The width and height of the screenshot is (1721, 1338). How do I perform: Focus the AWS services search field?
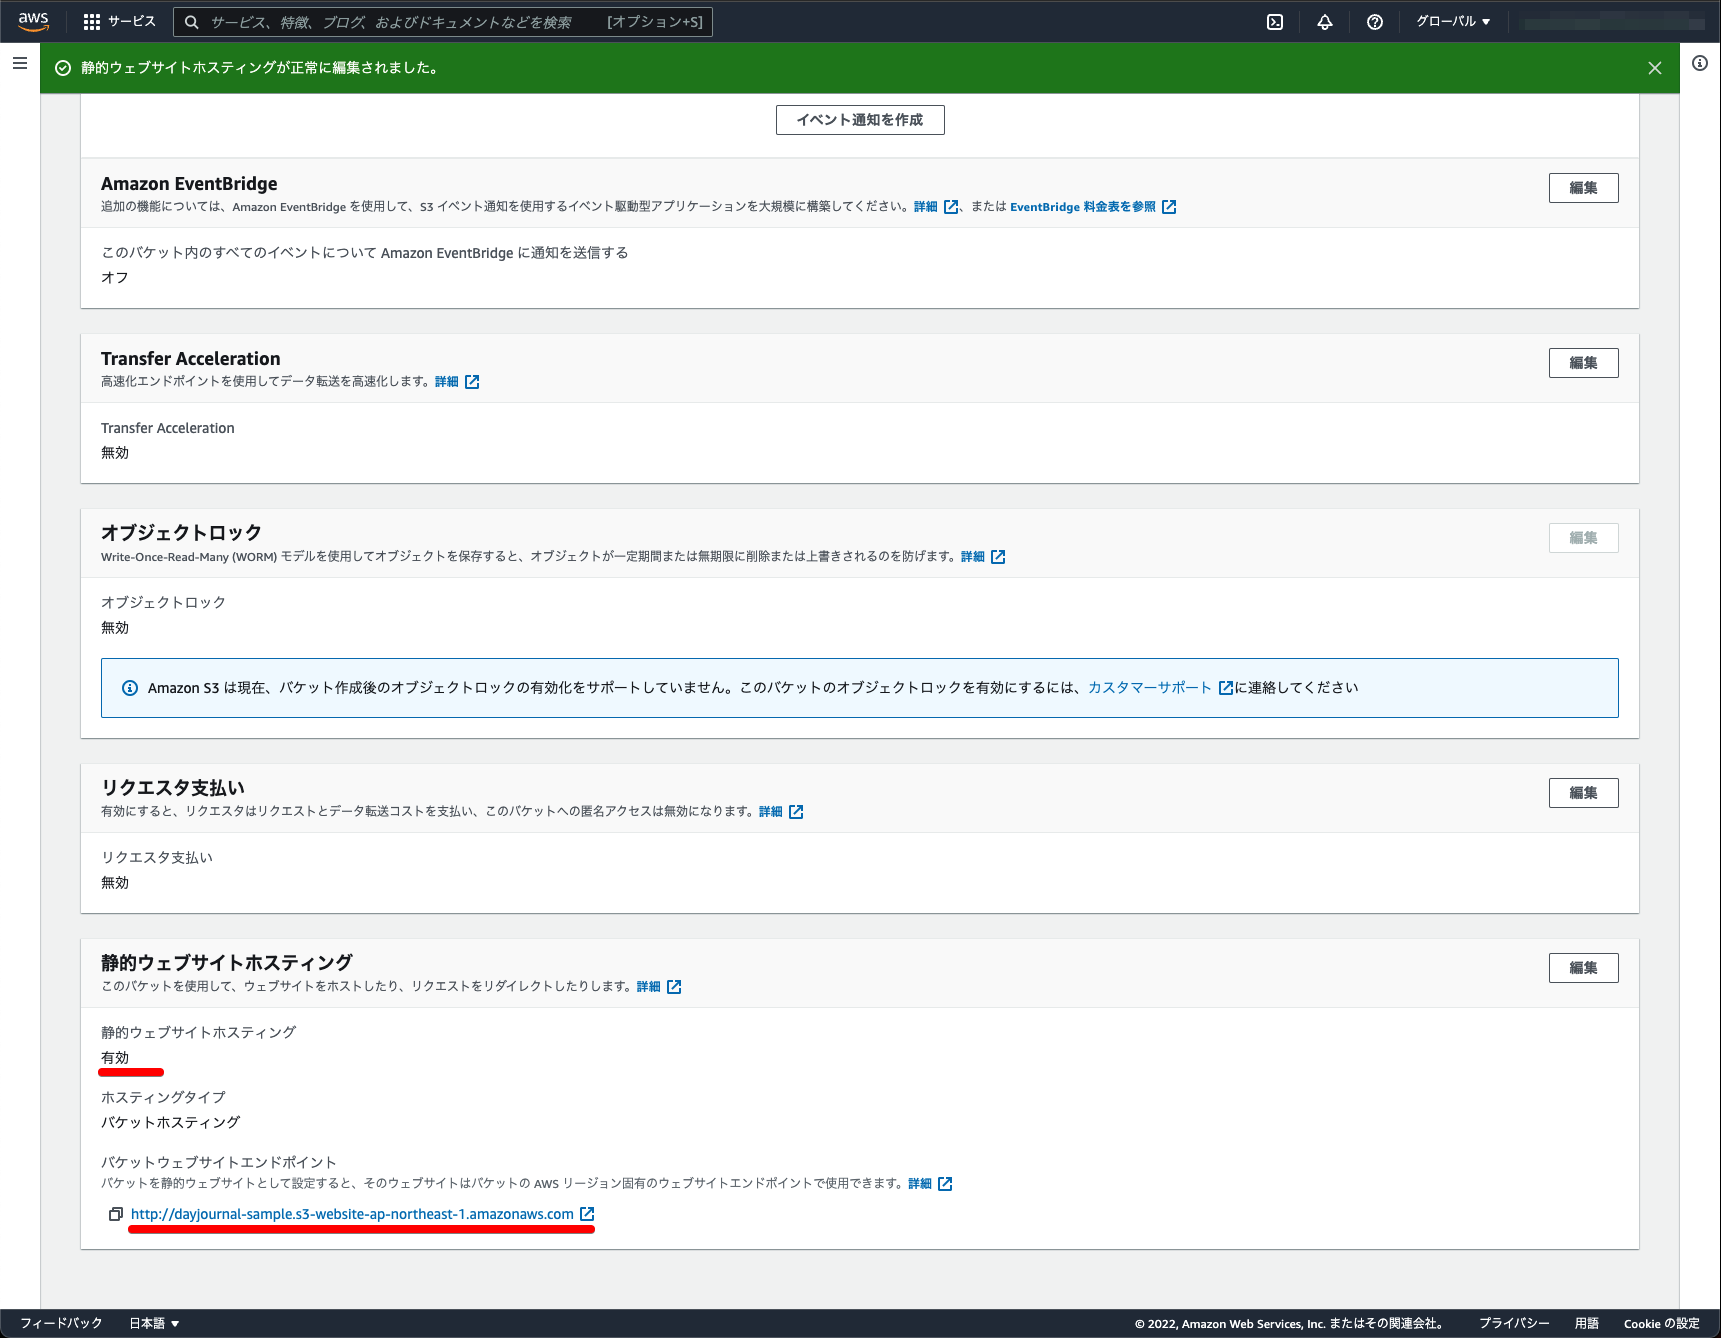pos(443,22)
